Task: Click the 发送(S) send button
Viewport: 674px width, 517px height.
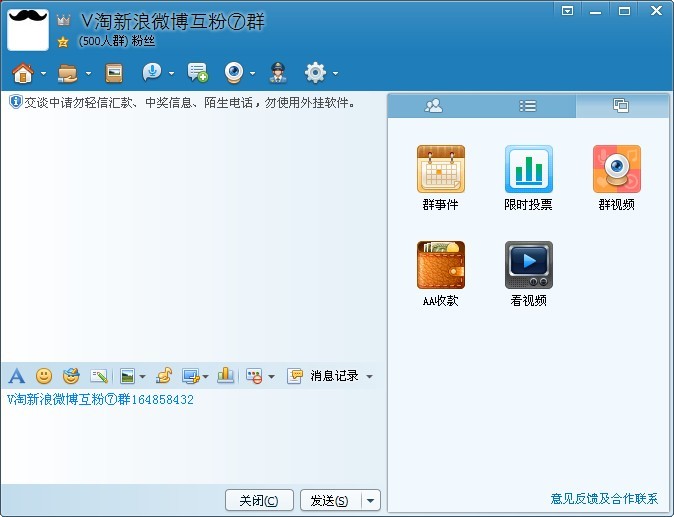Action: tap(330, 500)
